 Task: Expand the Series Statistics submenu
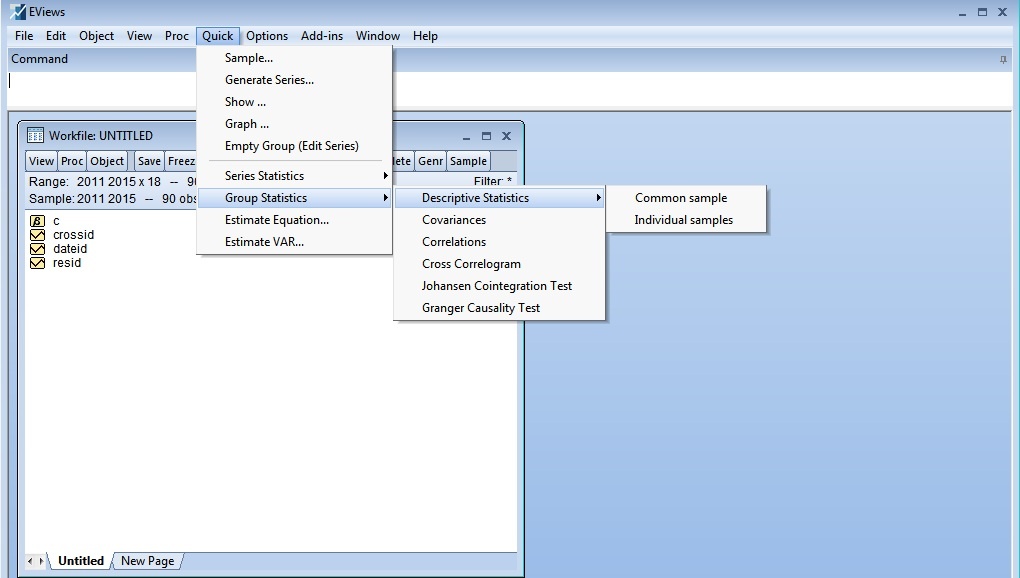pos(295,176)
